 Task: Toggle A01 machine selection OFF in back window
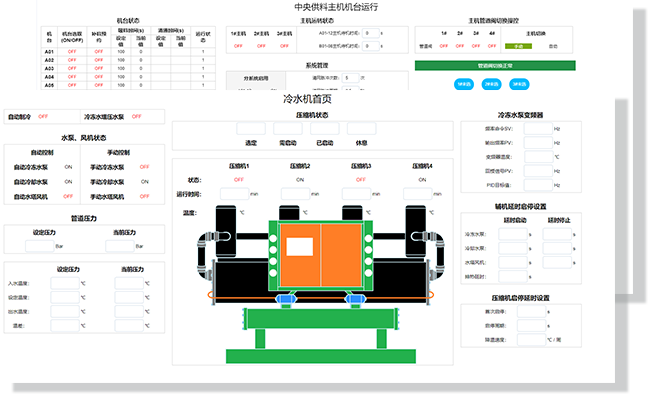pyautogui.click(x=72, y=52)
